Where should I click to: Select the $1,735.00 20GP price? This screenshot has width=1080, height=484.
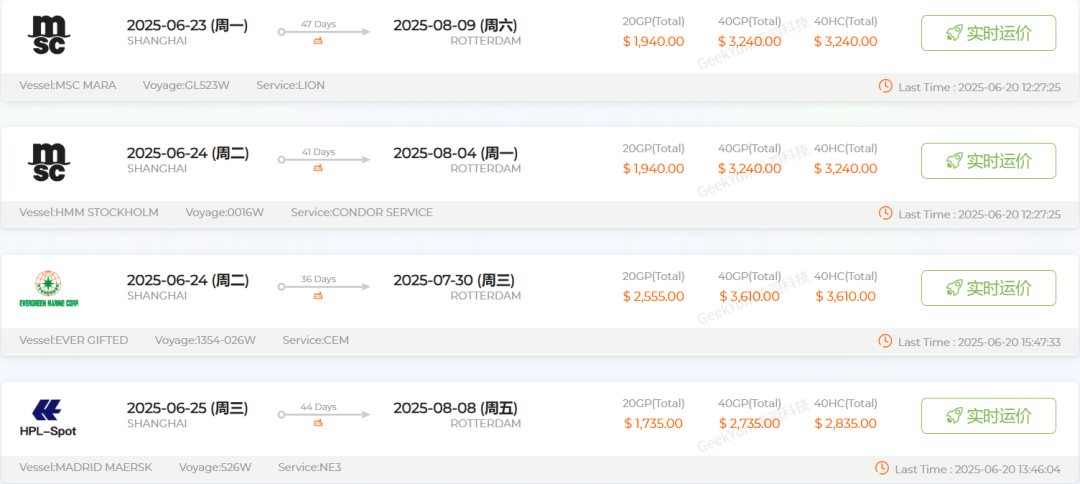point(654,423)
